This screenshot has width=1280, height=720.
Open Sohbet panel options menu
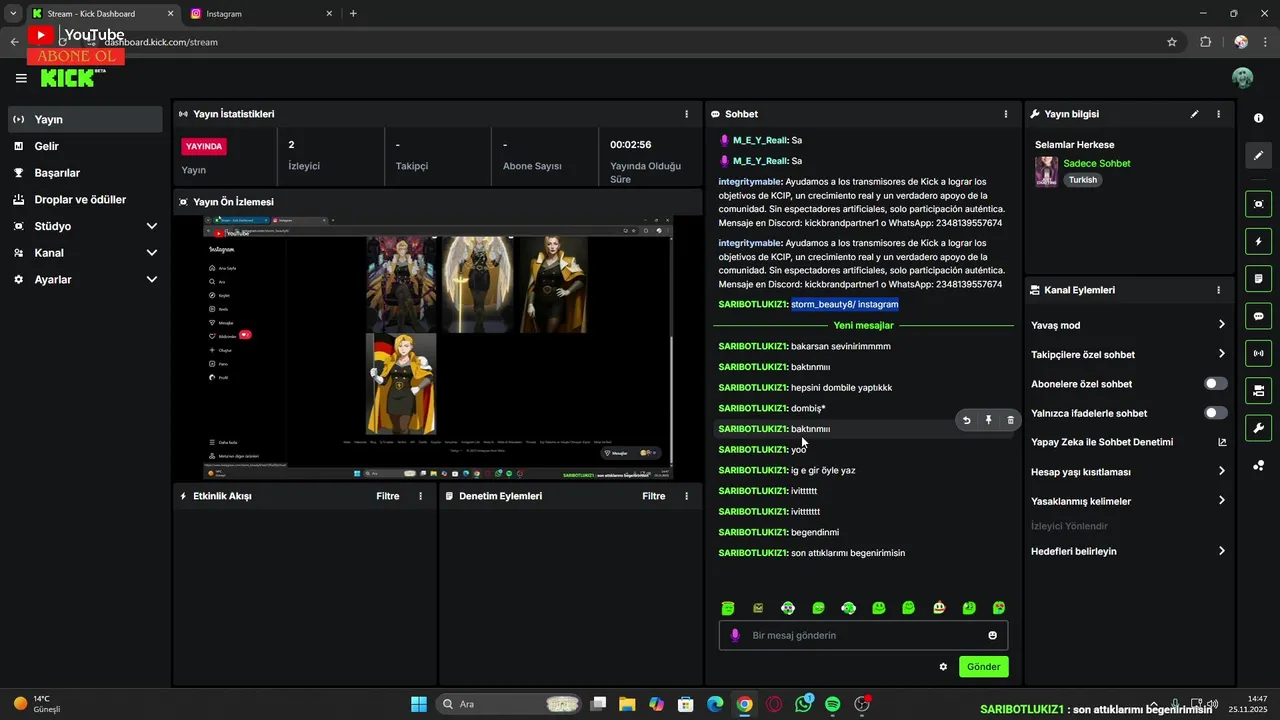[x=1006, y=114]
